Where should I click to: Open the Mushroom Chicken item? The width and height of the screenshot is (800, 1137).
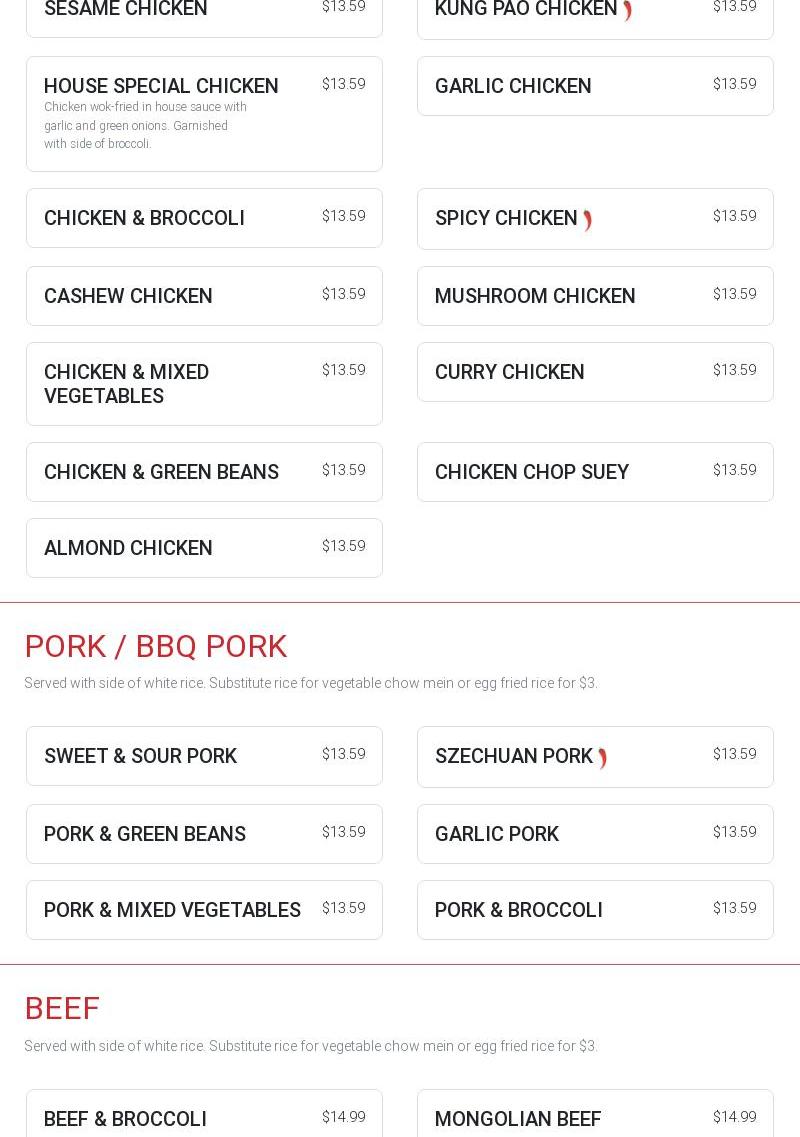coord(595,296)
